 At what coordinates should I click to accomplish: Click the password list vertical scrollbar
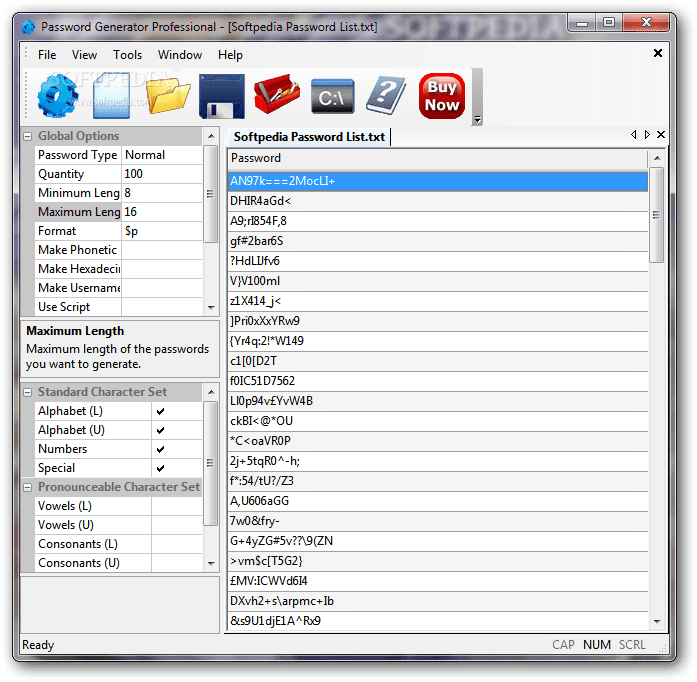[656, 400]
